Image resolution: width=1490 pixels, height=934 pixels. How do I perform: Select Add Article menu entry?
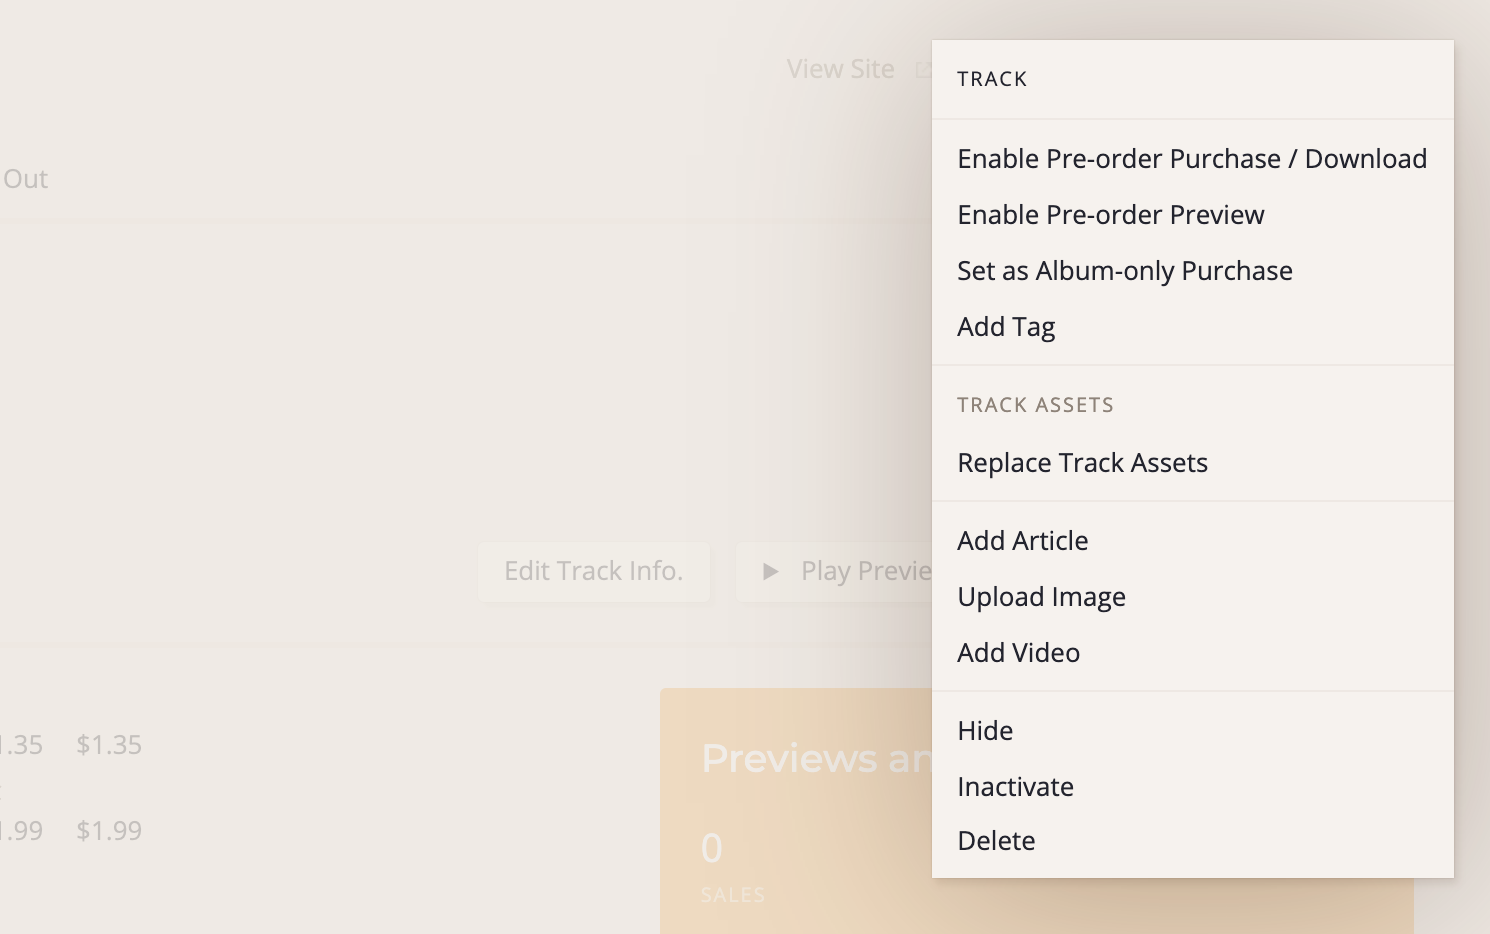1022,541
